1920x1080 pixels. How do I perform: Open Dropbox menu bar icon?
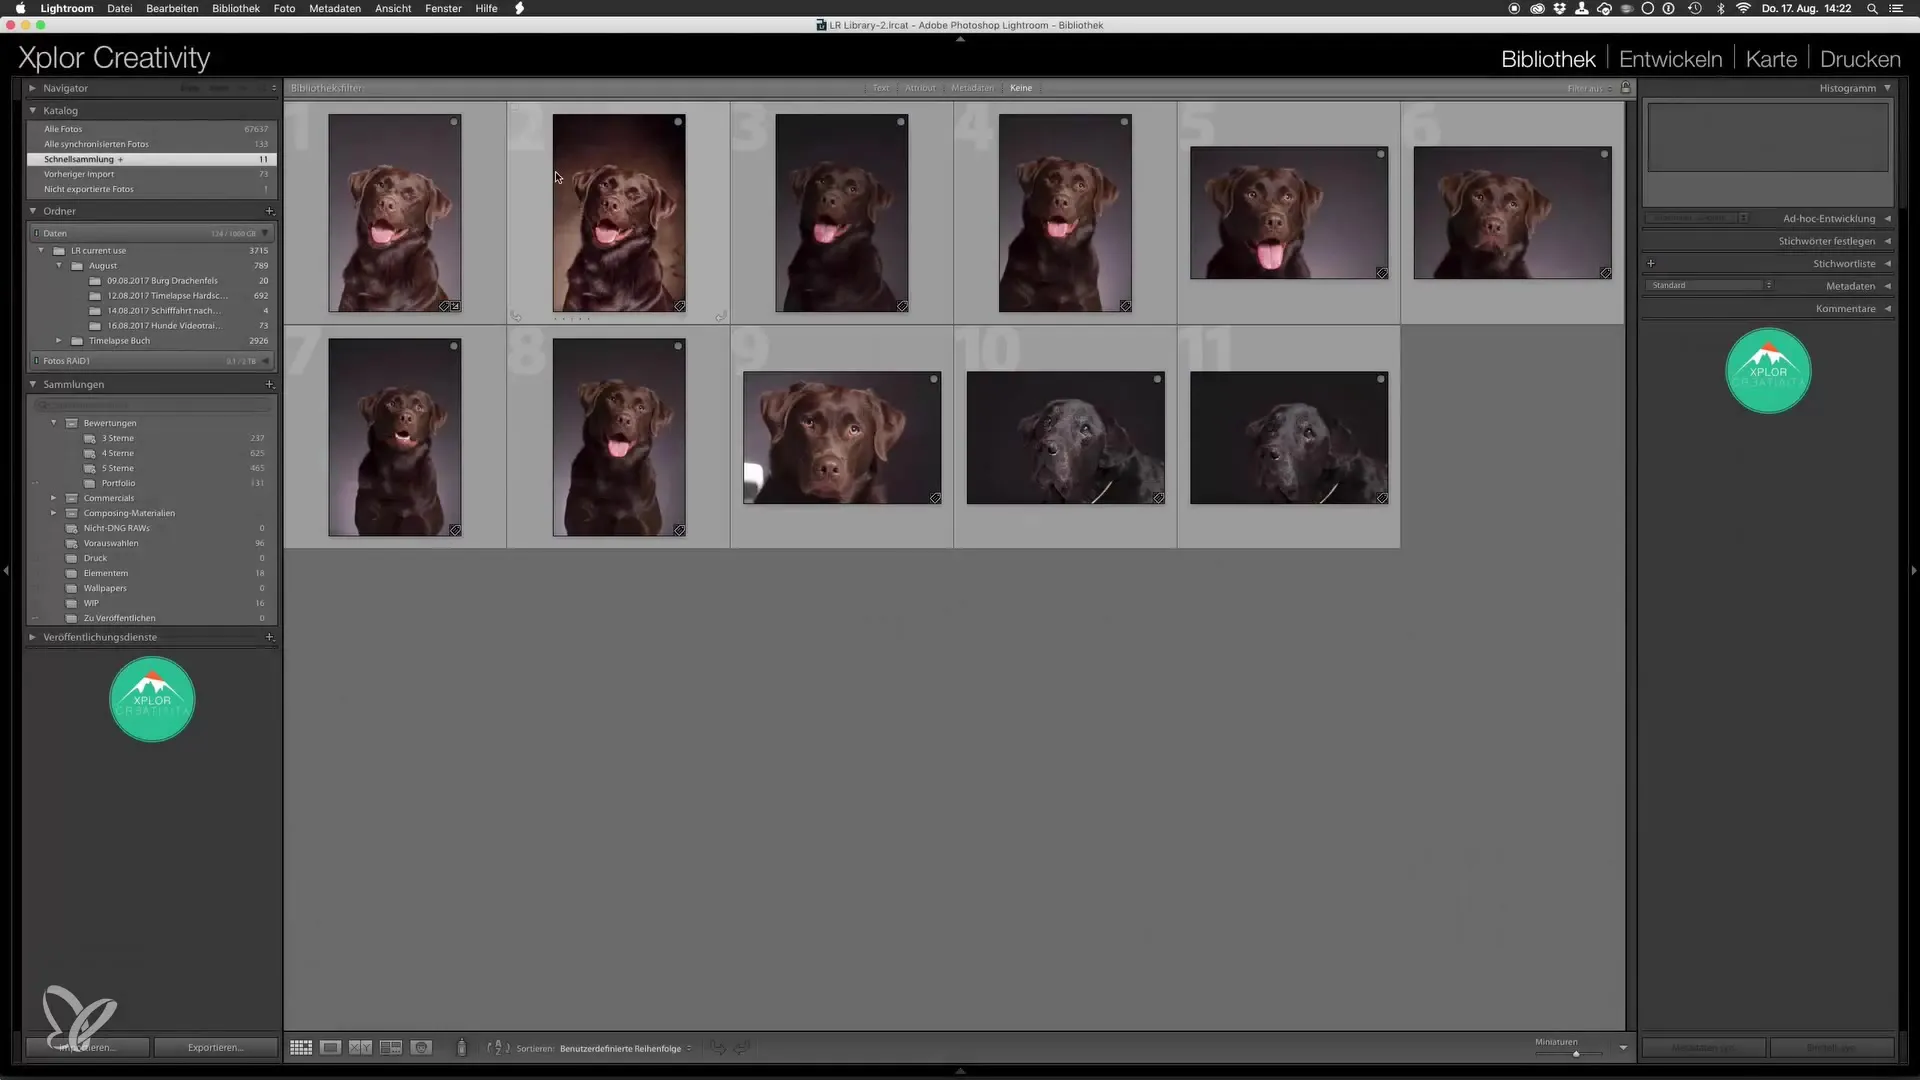[1559, 8]
